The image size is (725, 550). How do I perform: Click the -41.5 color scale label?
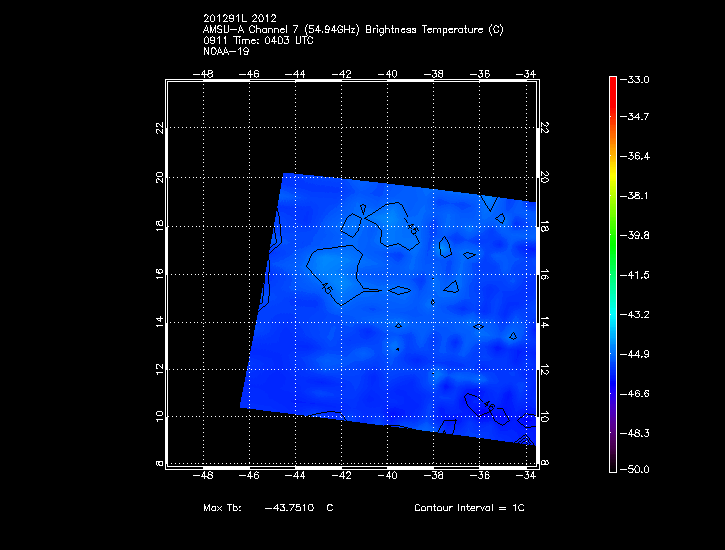pyautogui.click(x=637, y=274)
